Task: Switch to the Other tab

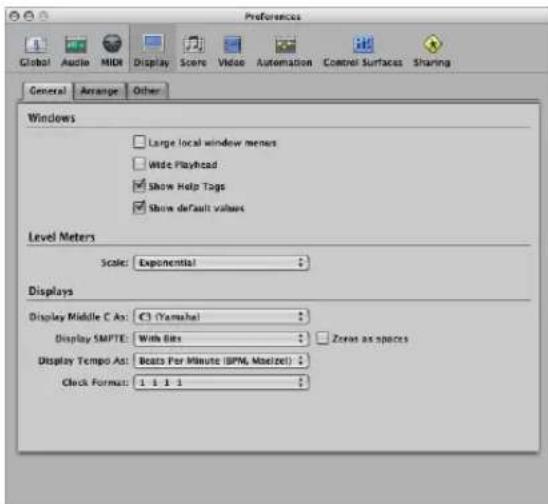Action: click(x=147, y=91)
